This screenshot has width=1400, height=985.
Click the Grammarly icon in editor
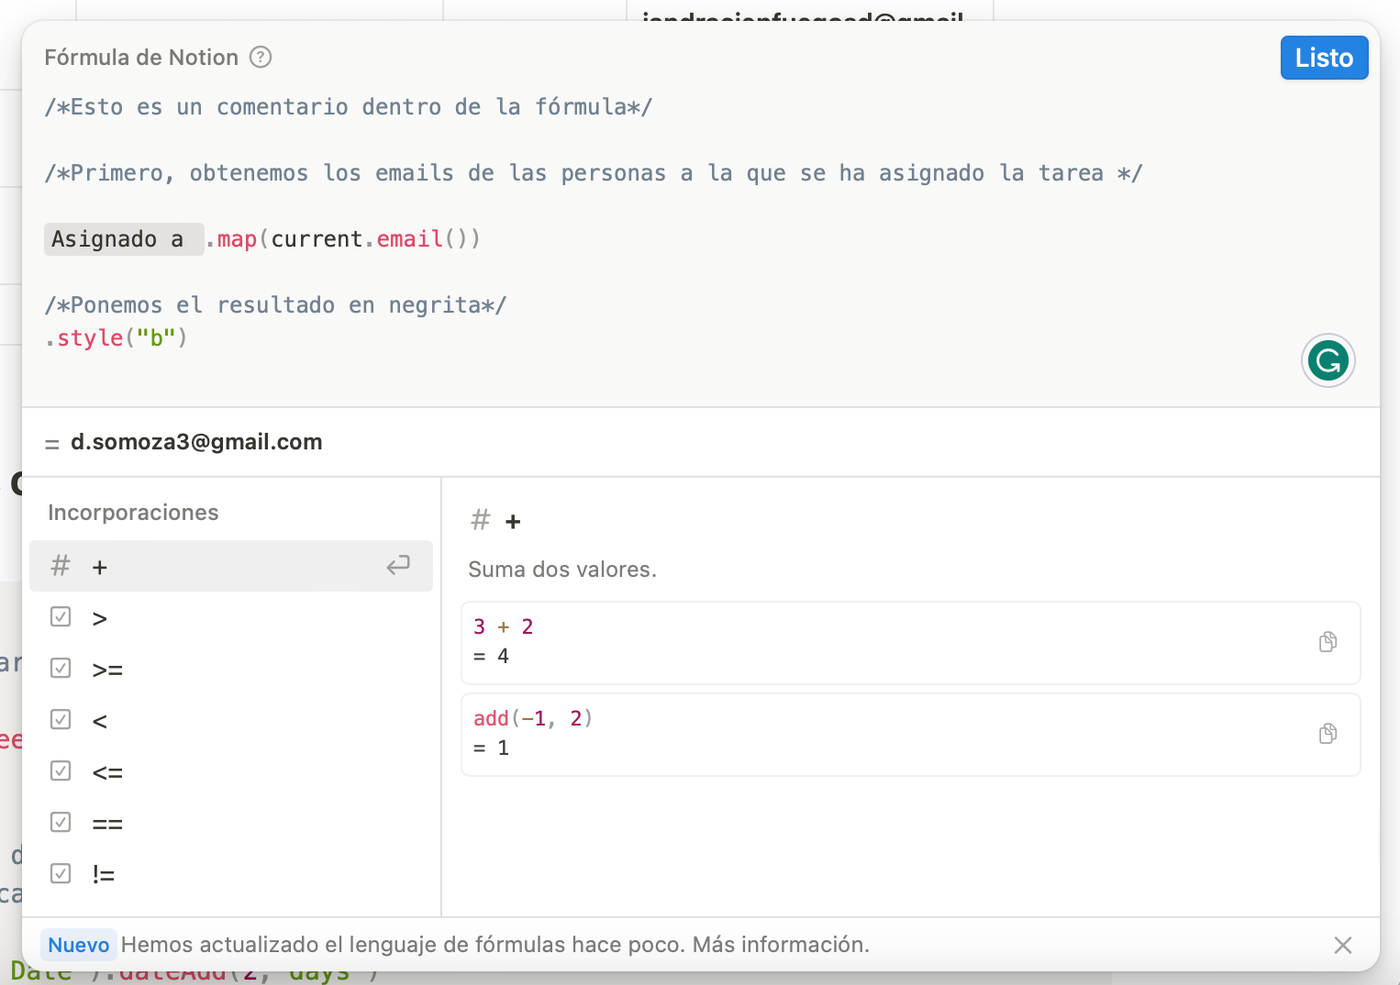click(x=1328, y=360)
